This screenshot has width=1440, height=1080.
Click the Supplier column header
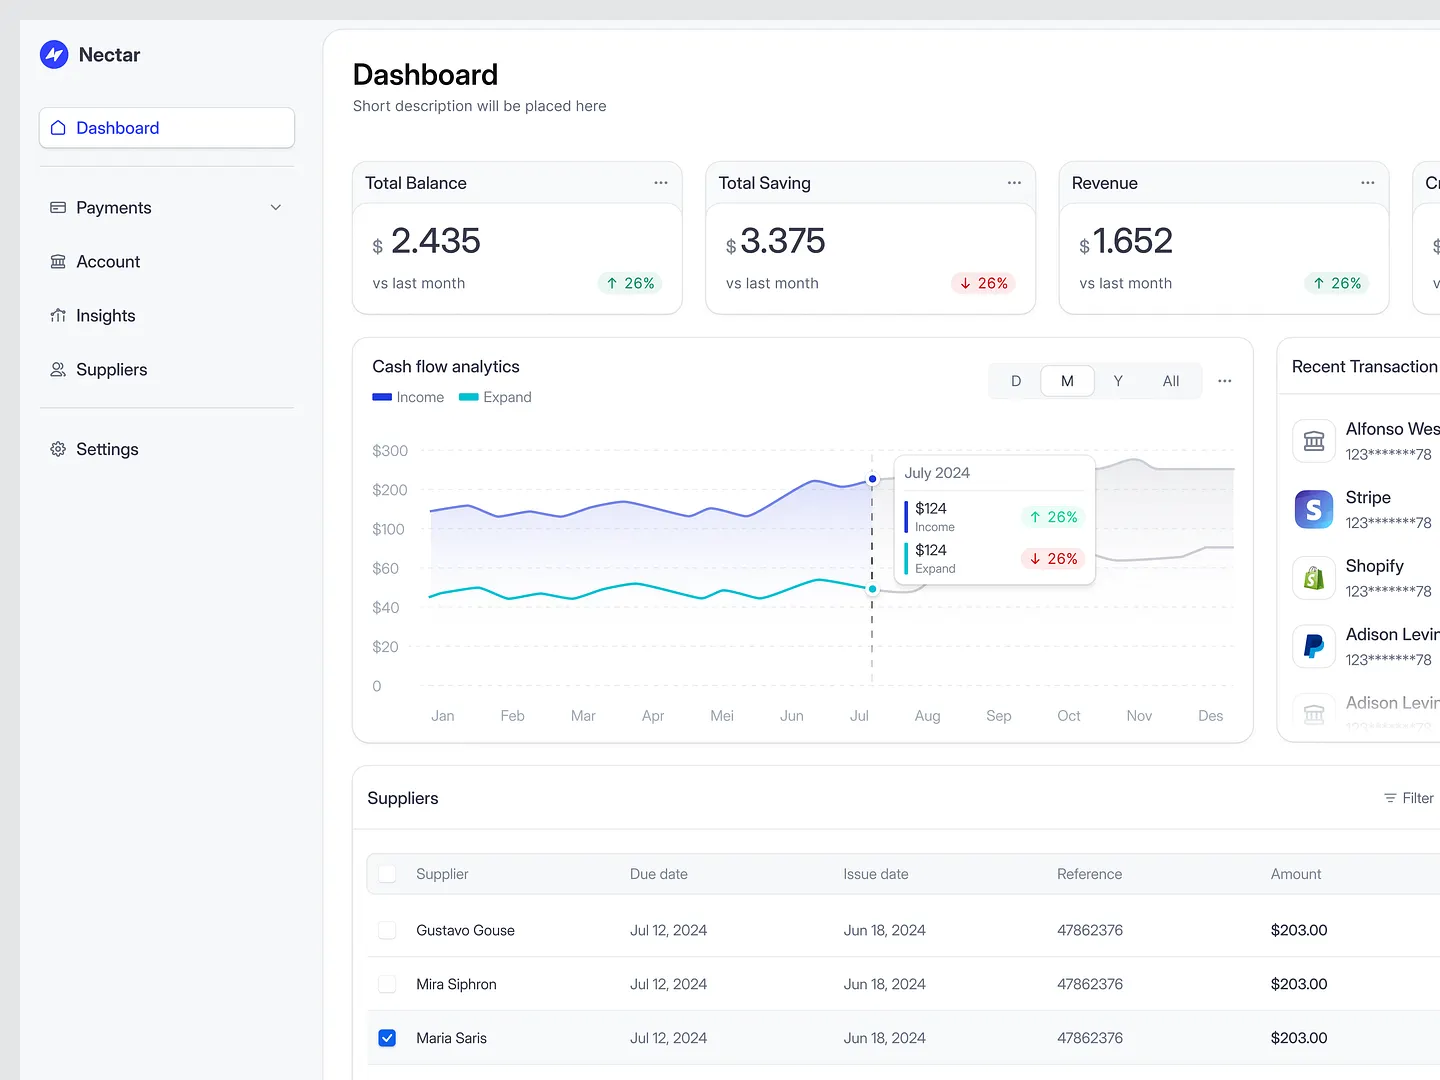click(442, 874)
